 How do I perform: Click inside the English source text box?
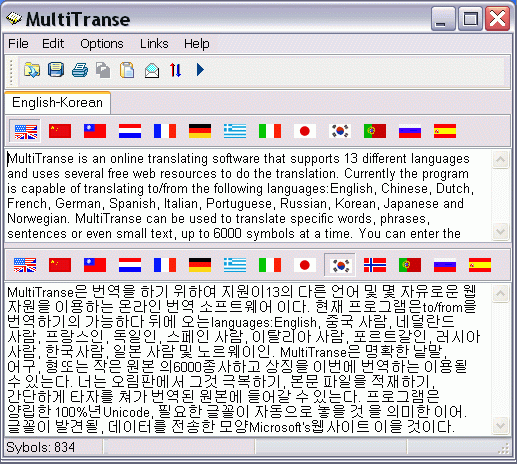click(248, 195)
